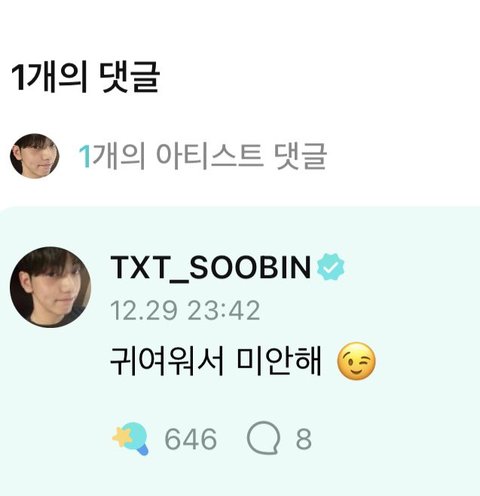This screenshot has height=496, width=480.
Task: Tap the word 아티스트 in the artist comments row
Action: [x=210, y=156]
